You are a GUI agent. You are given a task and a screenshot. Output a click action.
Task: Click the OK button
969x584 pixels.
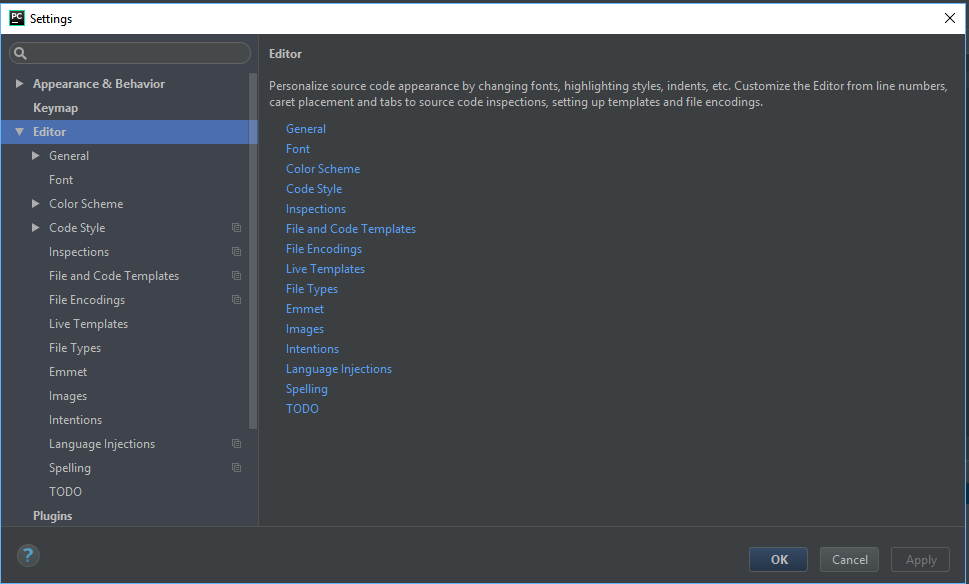778,559
